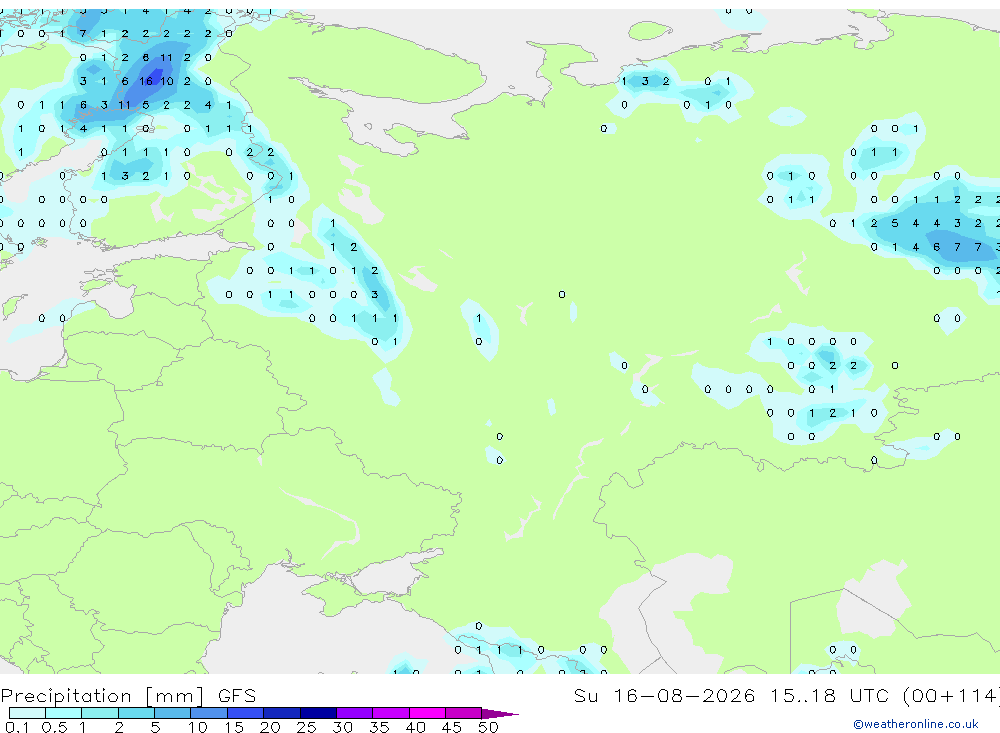The width and height of the screenshot is (1000, 733).
Task: Click the 30–35 mm purple legend swatch
Action: [x=354, y=713]
